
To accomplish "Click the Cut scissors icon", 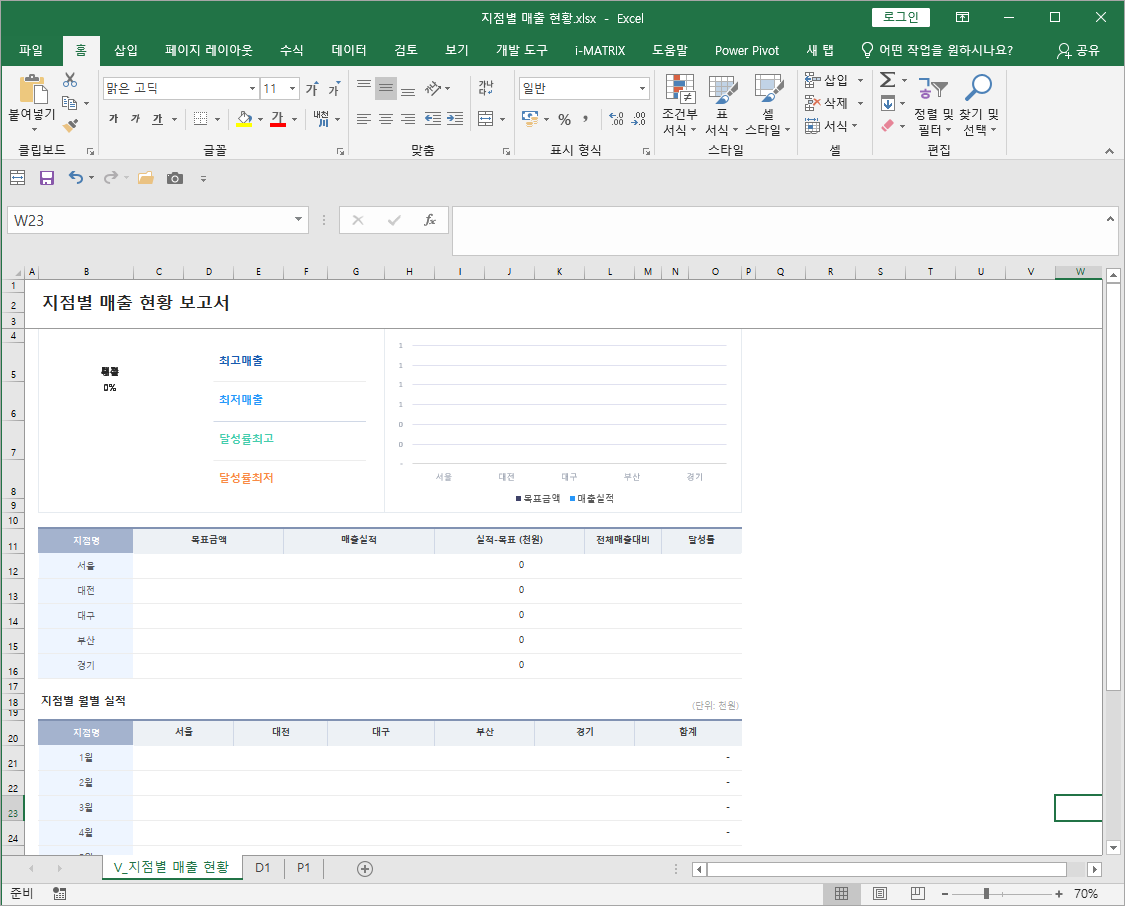I will [70, 80].
